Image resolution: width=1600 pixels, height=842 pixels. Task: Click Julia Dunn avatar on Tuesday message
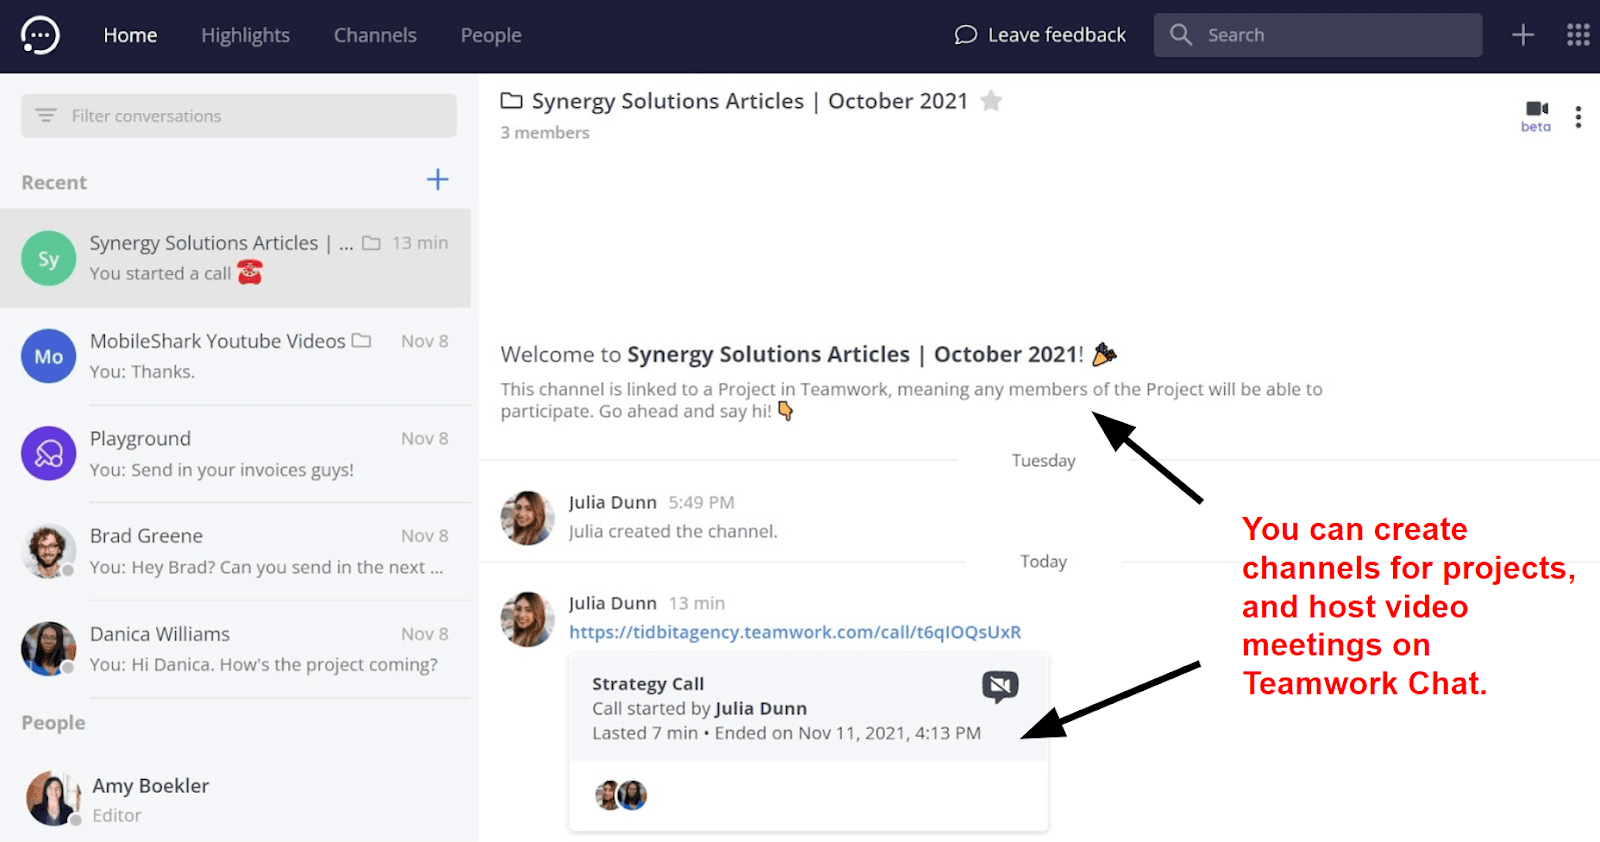[527, 517]
